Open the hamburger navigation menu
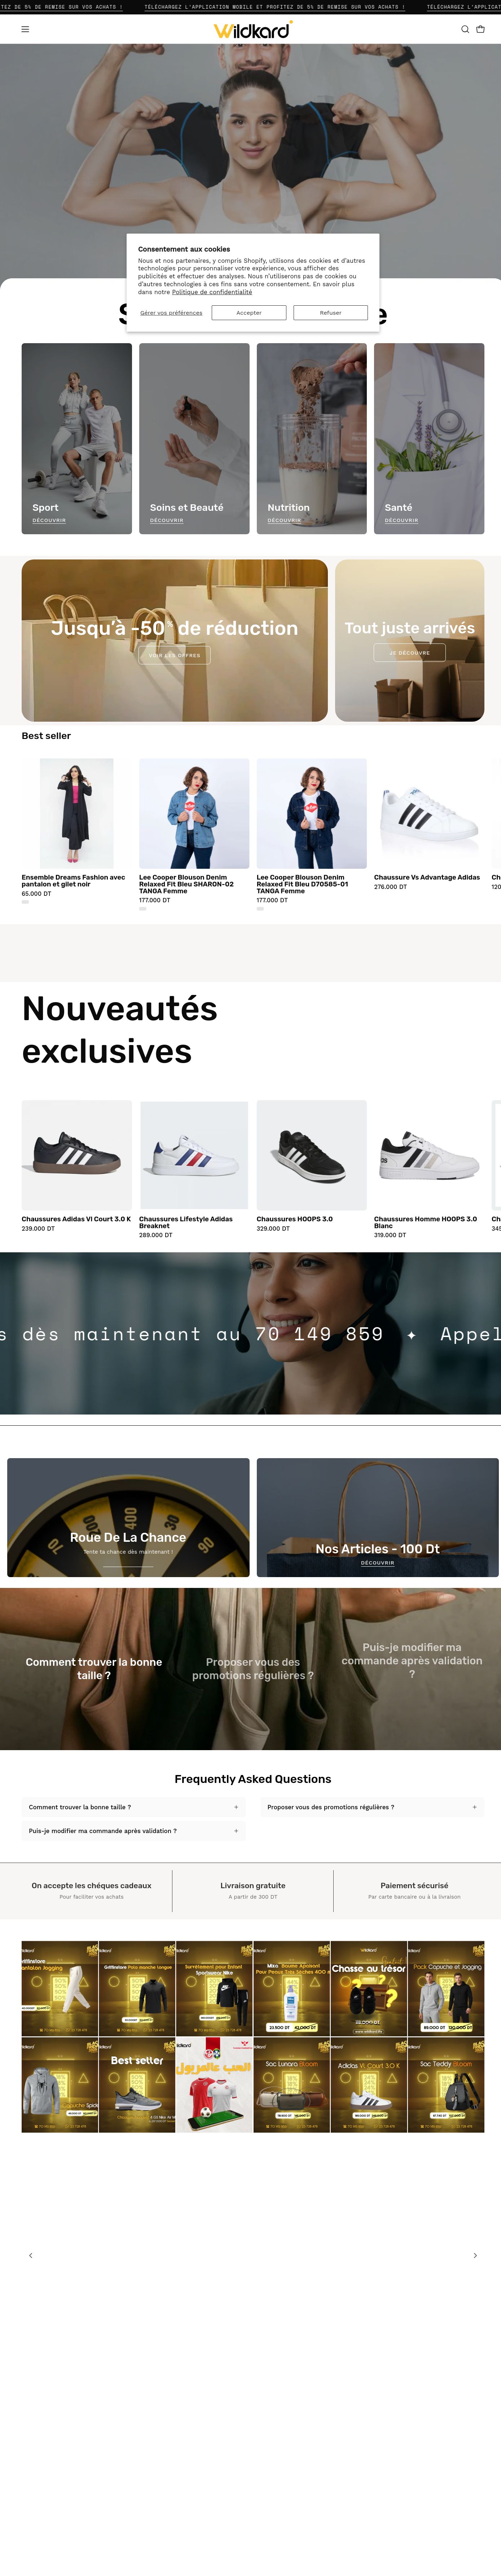Screen dimensions: 501x2576 (x=25, y=29)
